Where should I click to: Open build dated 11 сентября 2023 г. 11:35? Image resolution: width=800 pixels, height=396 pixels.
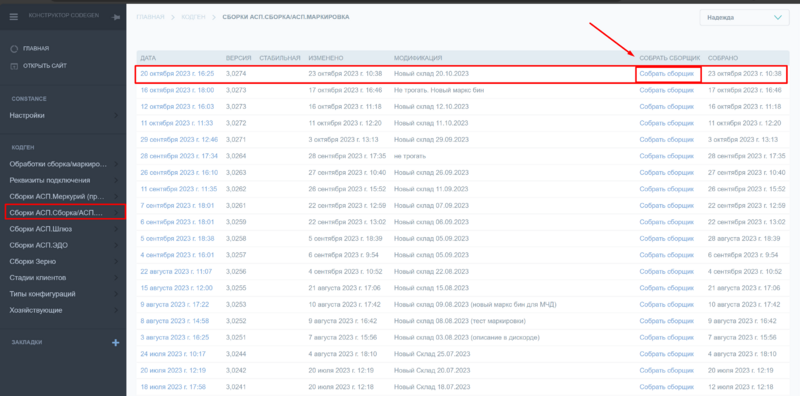coord(179,189)
